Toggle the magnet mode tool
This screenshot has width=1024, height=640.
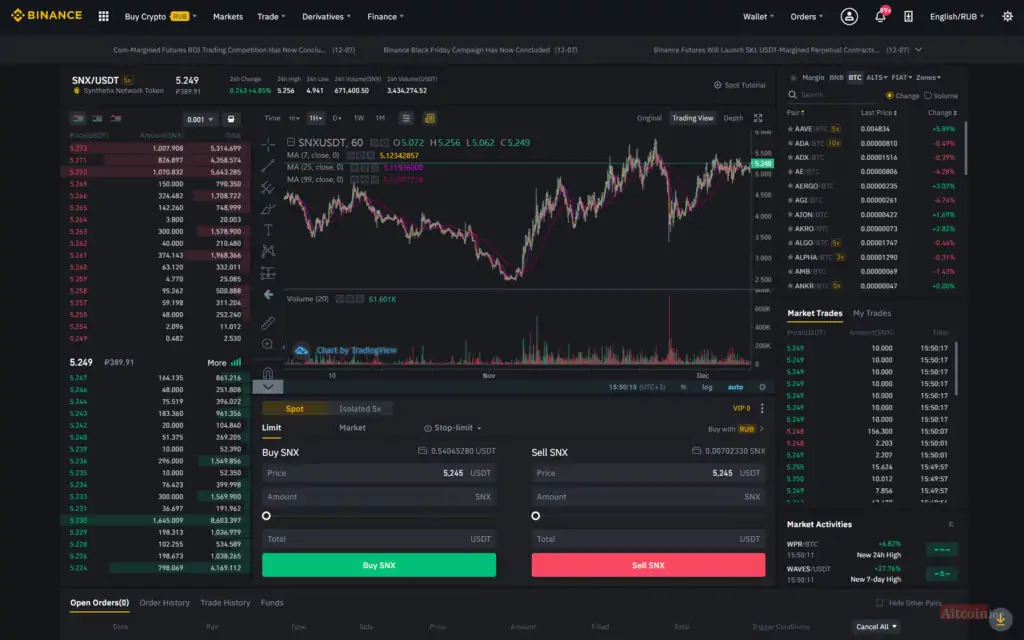click(268, 372)
